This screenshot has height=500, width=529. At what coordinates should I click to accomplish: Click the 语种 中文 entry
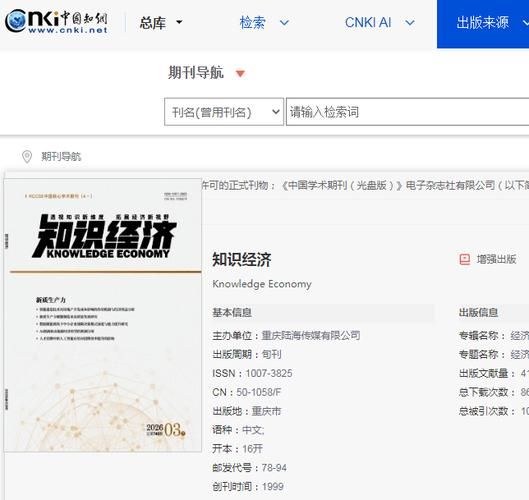(238, 430)
